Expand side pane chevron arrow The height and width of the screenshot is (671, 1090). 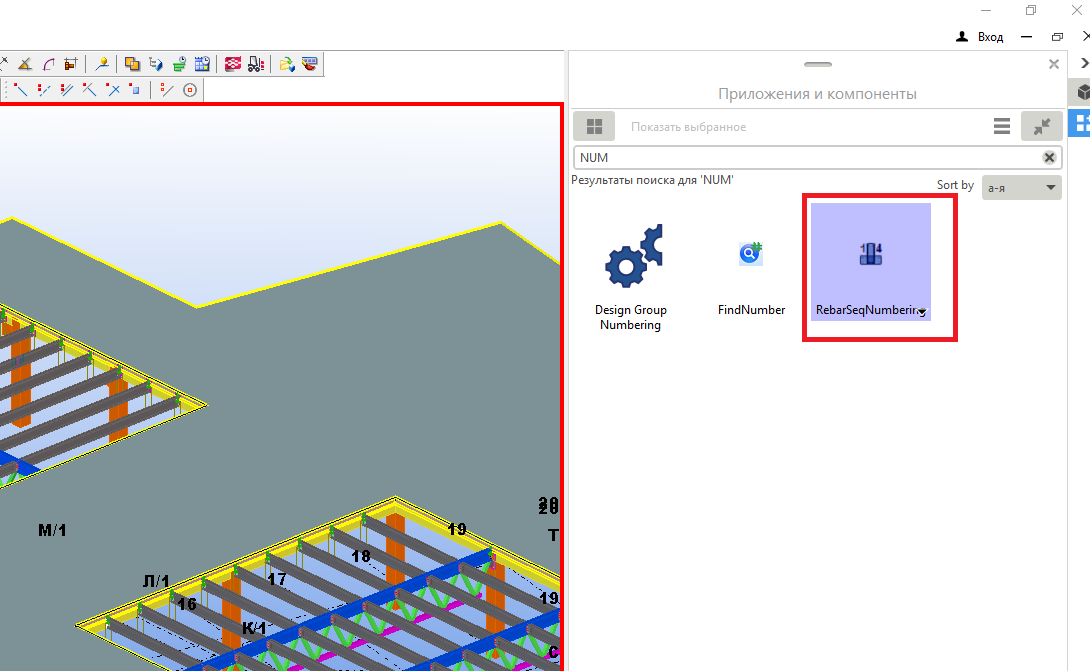coord(1084,63)
